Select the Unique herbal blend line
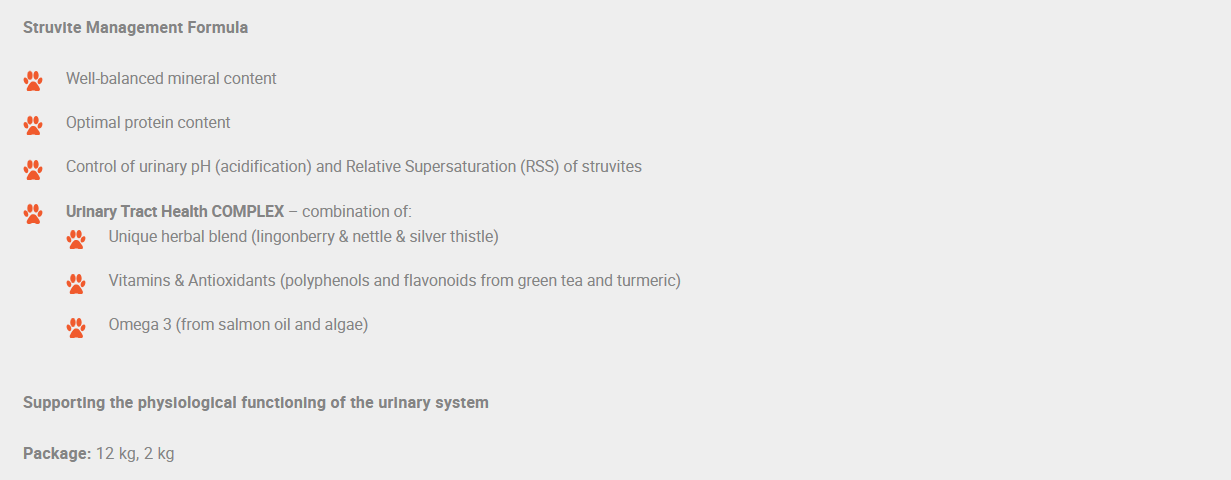 coord(303,237)
